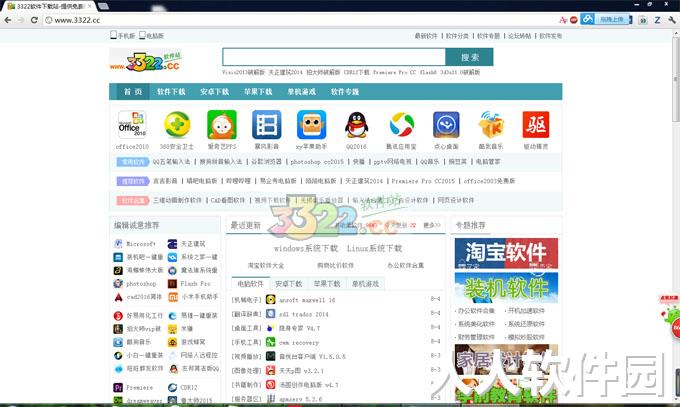The width and height of the screenshot is (680, 407).
Task: Open 苹果下载 in teal navigation bar
Action: click(x=258, y=92)
